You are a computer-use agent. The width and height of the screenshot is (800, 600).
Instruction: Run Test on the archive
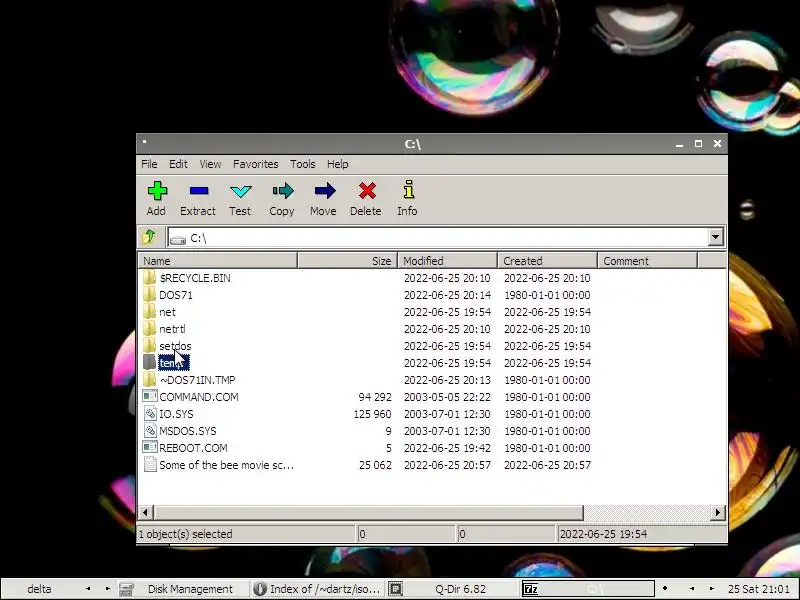pos(240,192)
